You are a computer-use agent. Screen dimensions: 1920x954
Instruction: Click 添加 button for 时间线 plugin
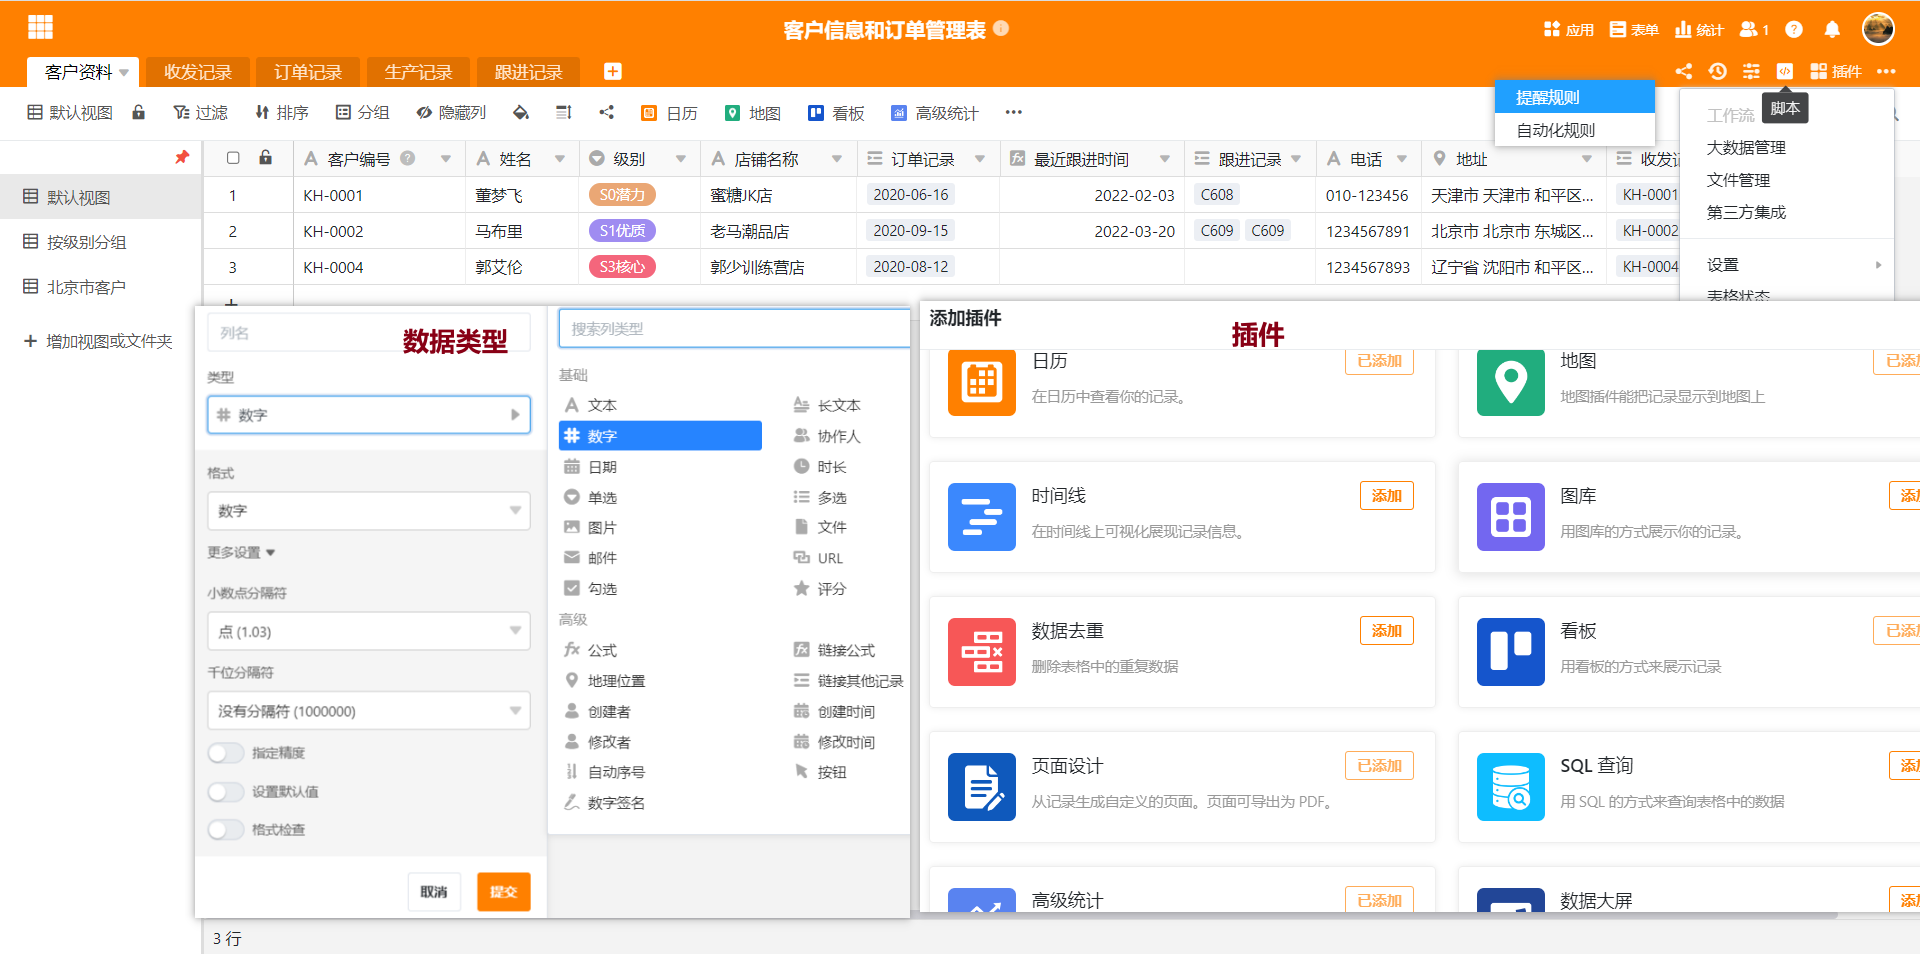point(1387,495)
